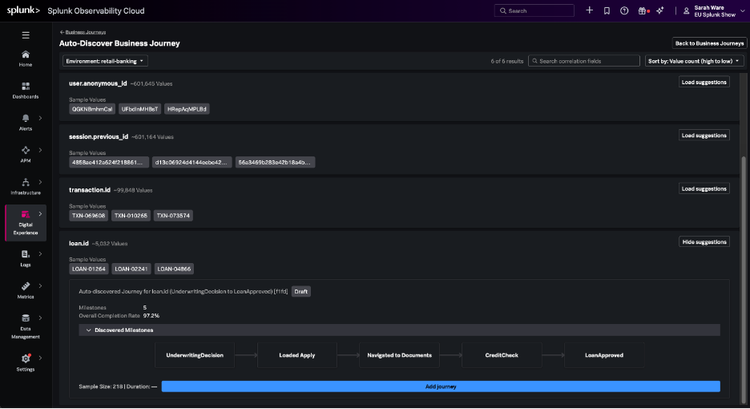Screen dimensions: 750x409
Task: Open Metrics section icon
Action: 25,286
